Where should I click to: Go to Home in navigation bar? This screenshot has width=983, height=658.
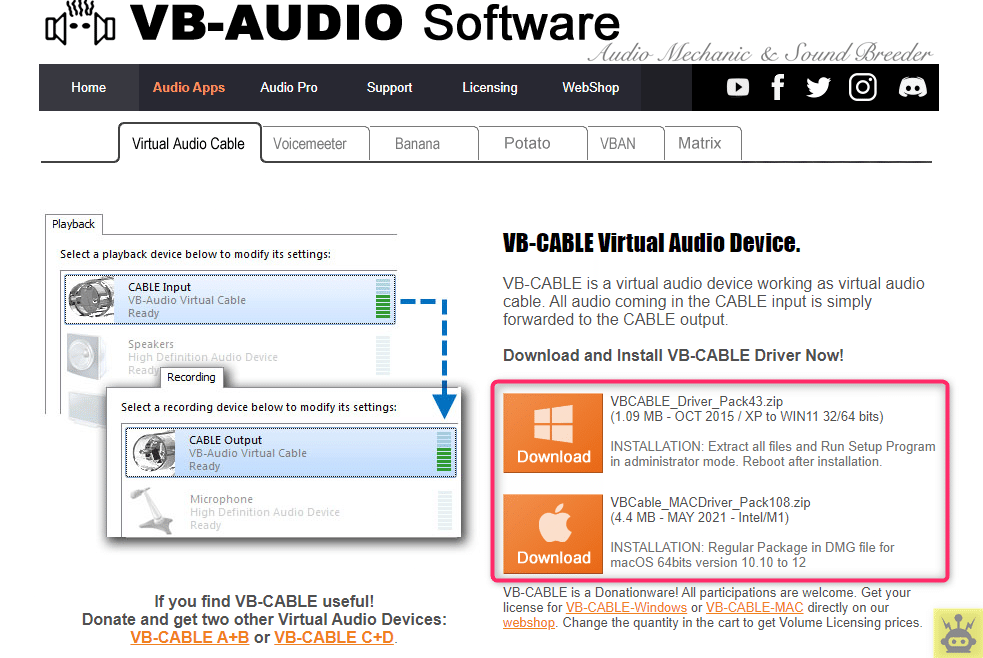tap(88, 88)
